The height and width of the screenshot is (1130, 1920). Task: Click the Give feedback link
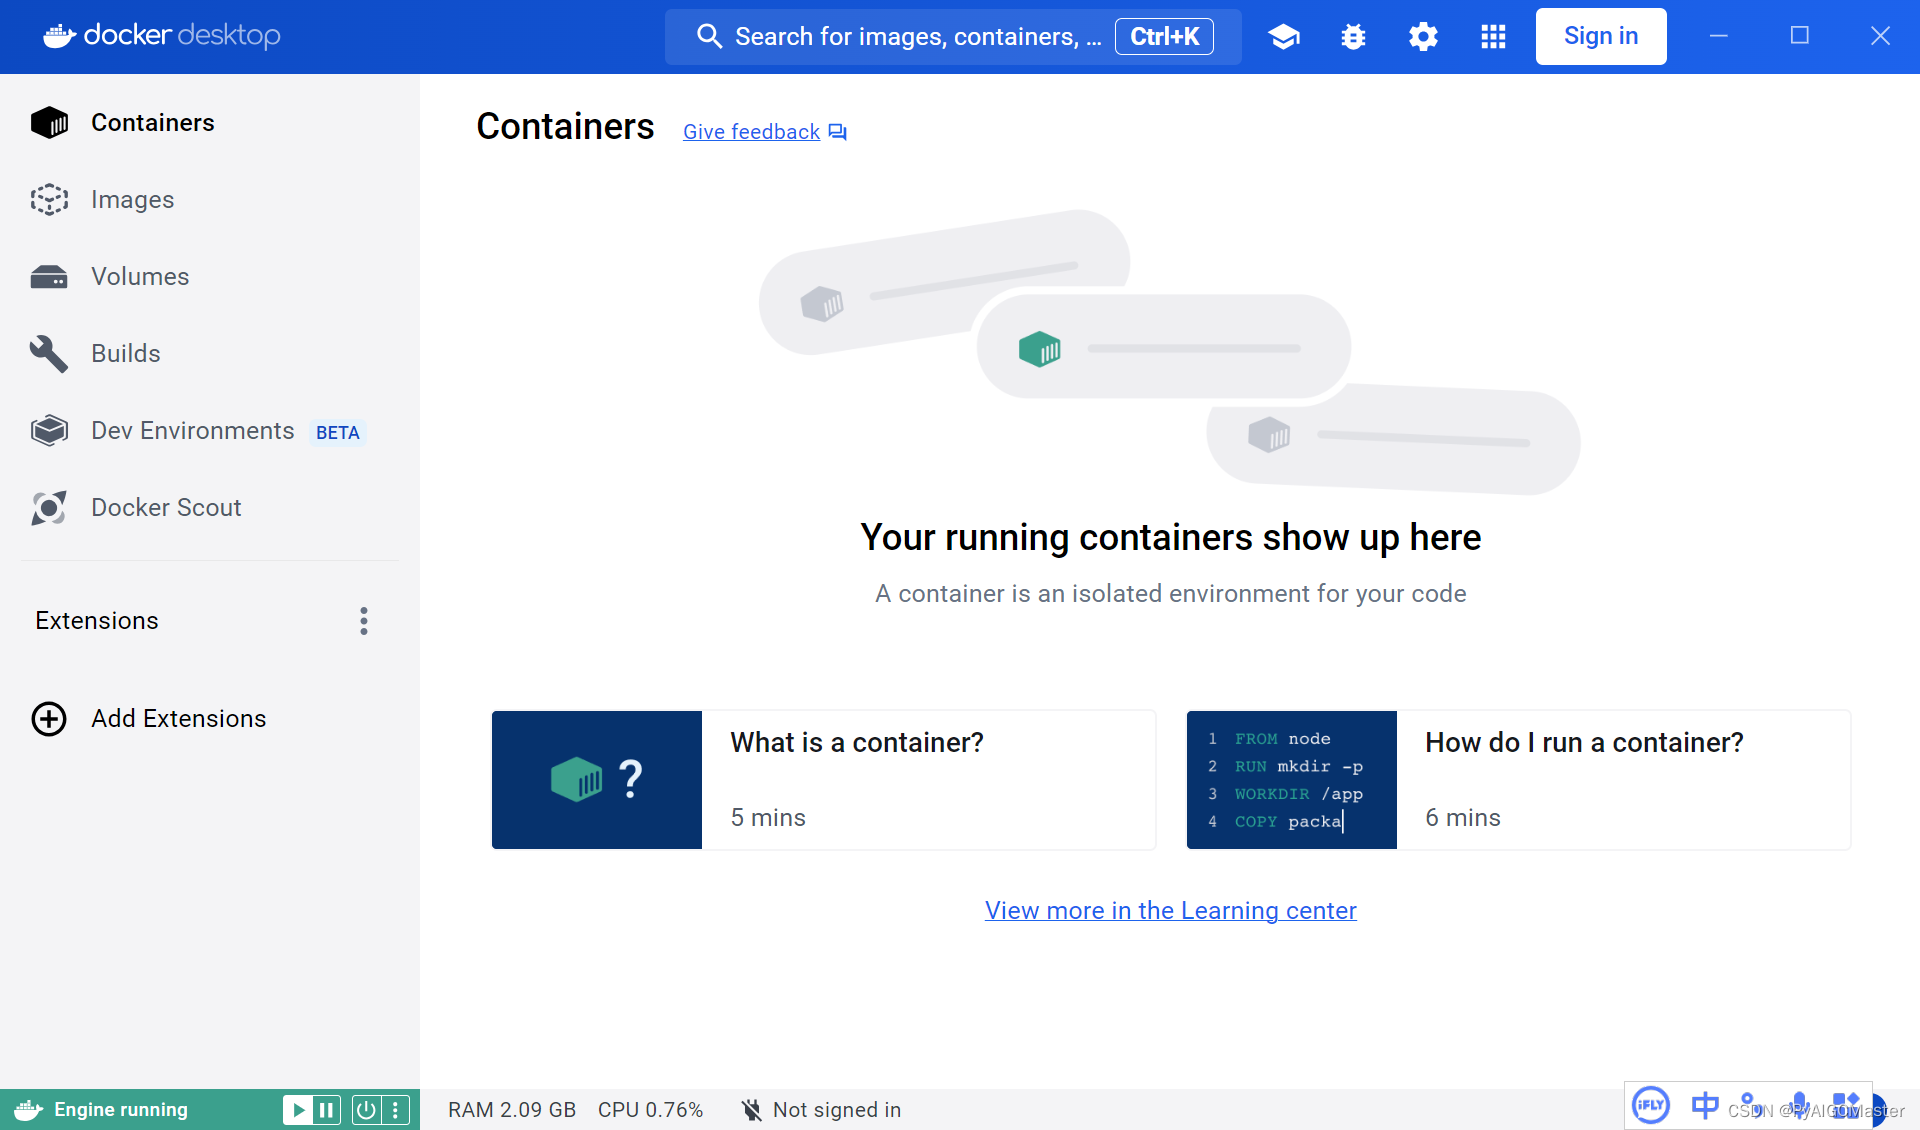(751, 131)
